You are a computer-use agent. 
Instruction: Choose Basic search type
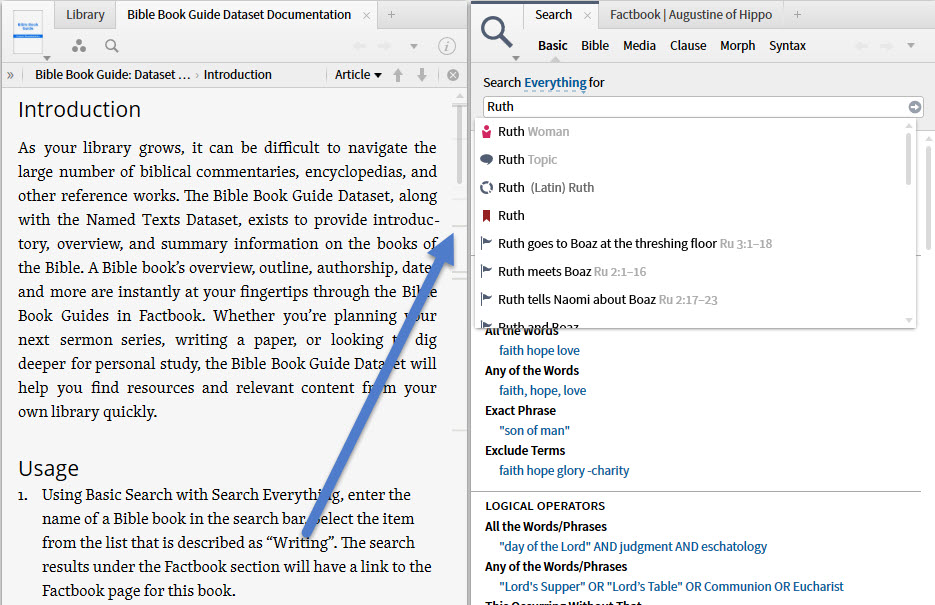pyautogui.click(x=553, y=45)
